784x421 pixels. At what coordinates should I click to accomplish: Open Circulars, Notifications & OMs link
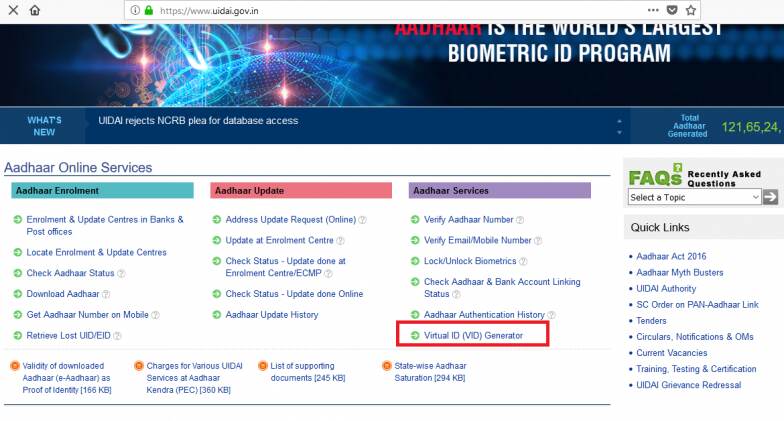[694, 336]
